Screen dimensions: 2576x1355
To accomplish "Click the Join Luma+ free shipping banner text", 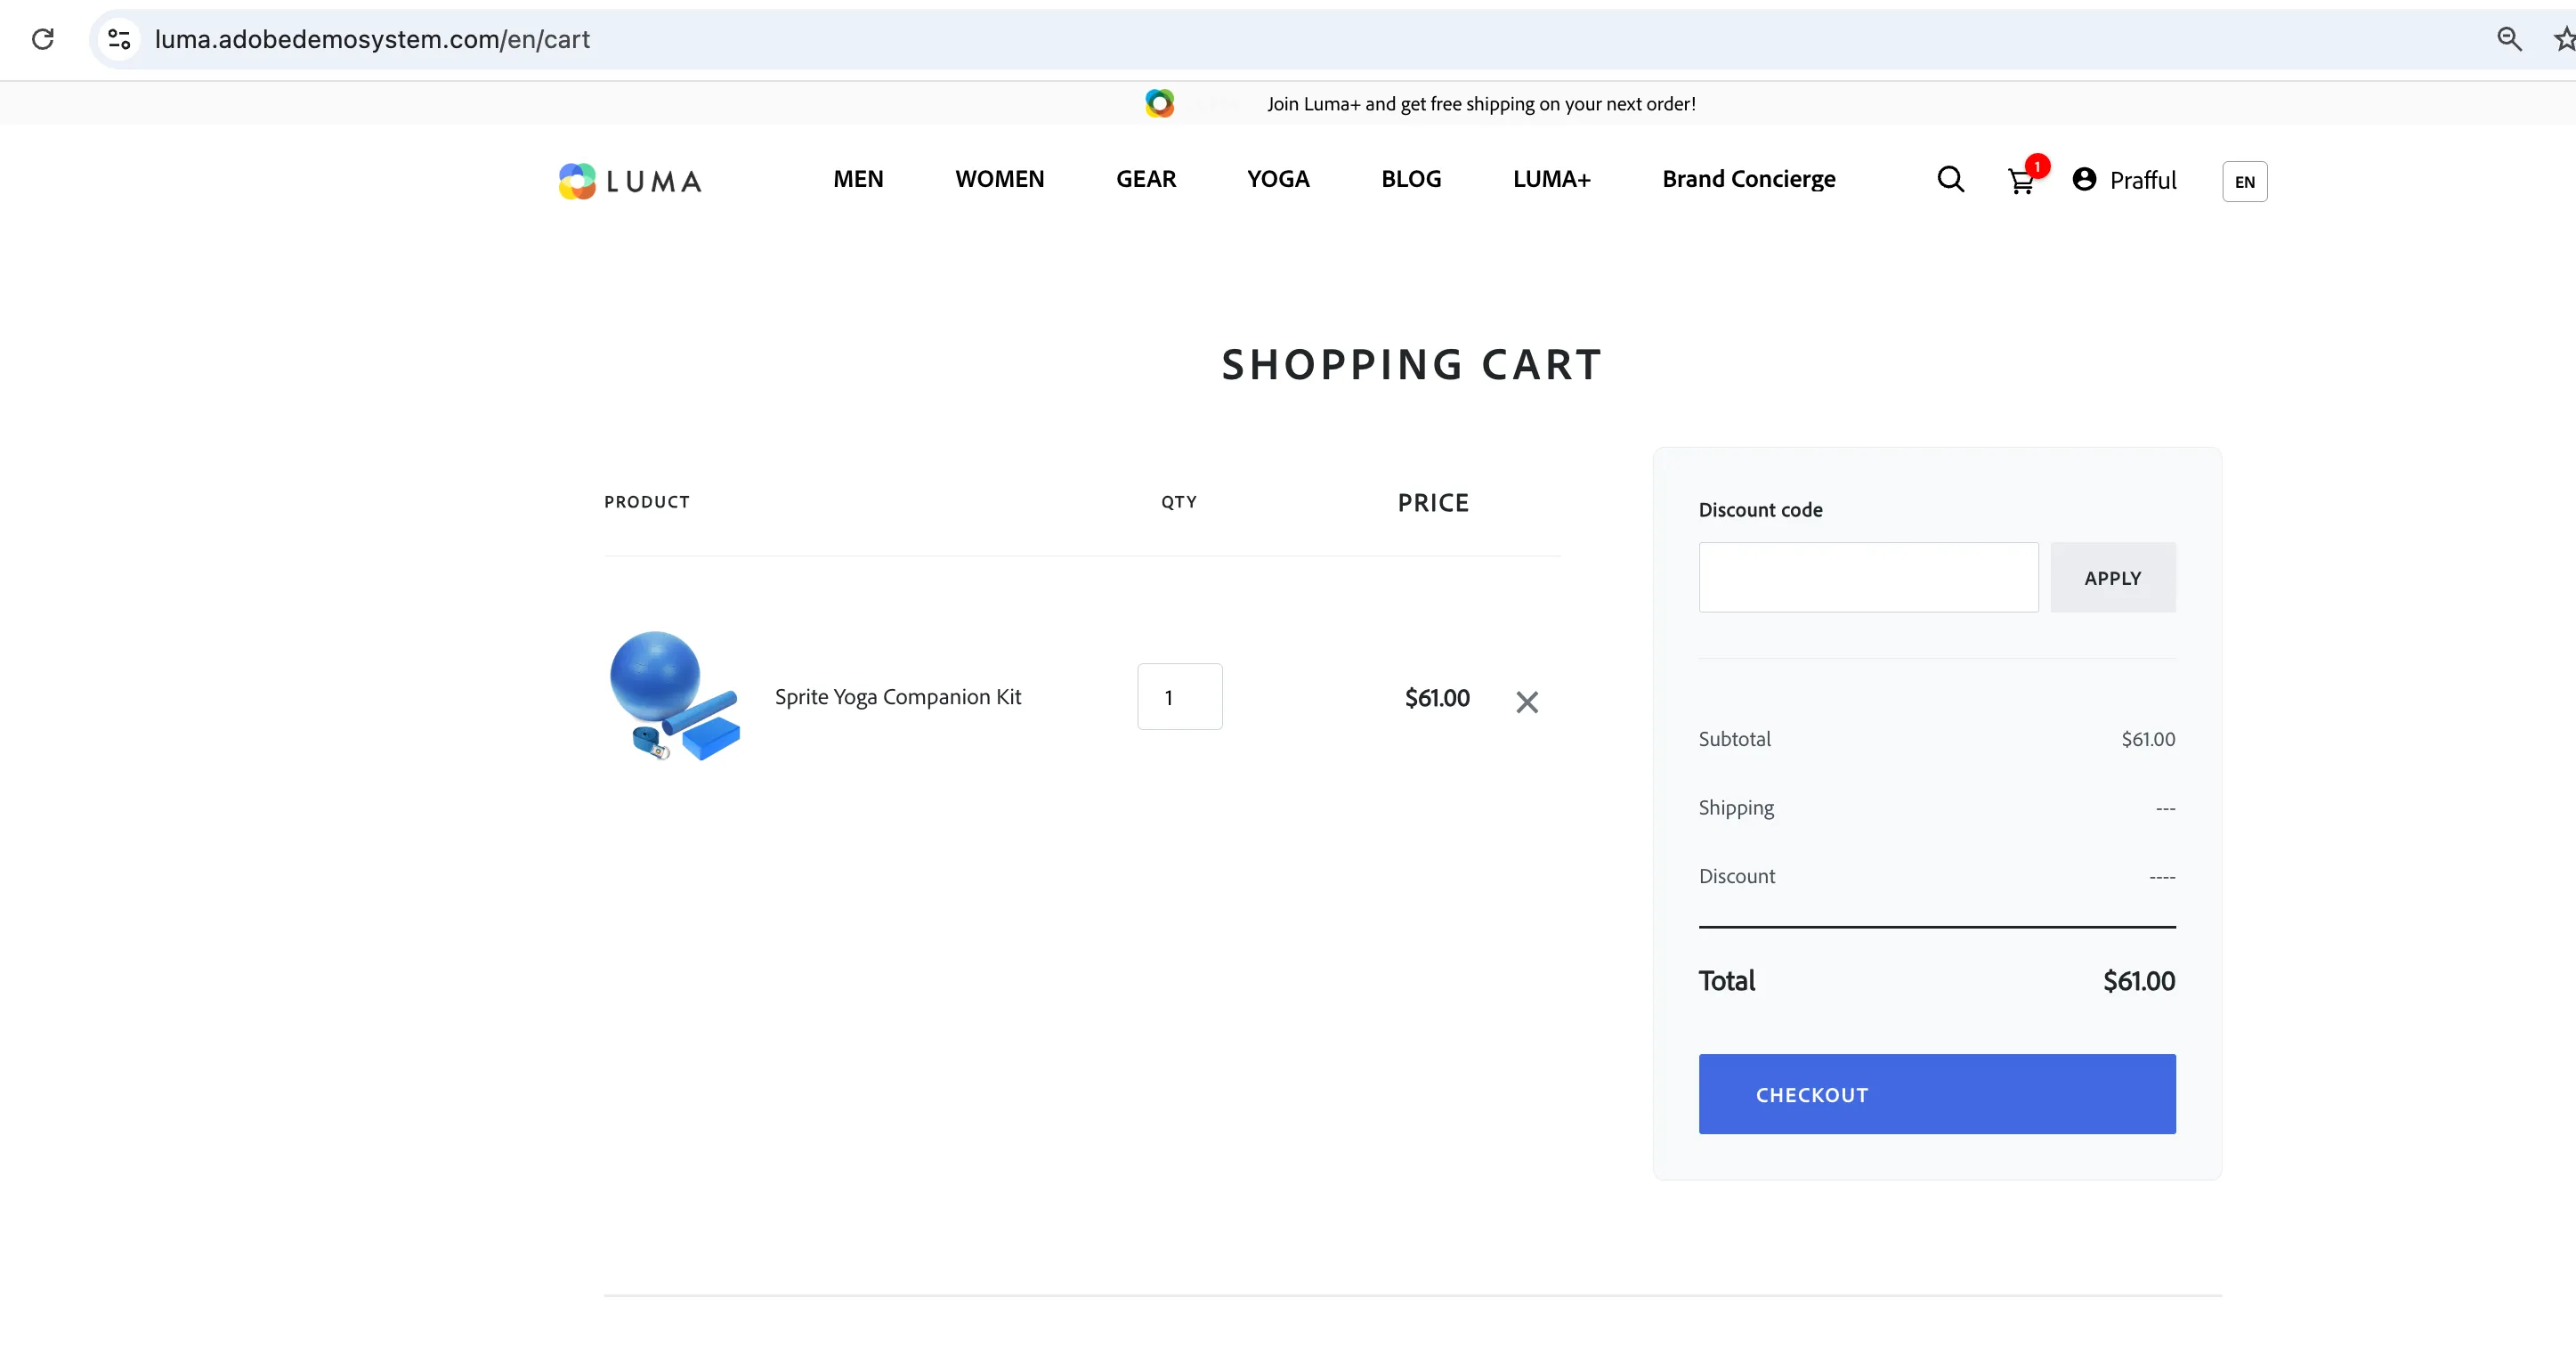I will click(x=1481, y=103).
